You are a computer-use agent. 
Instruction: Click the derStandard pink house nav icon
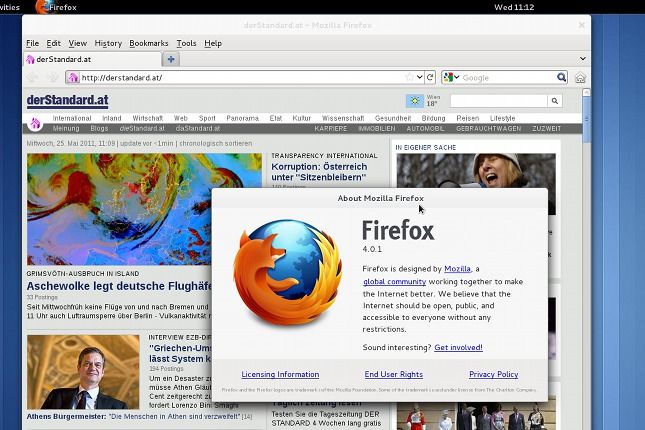35,123
